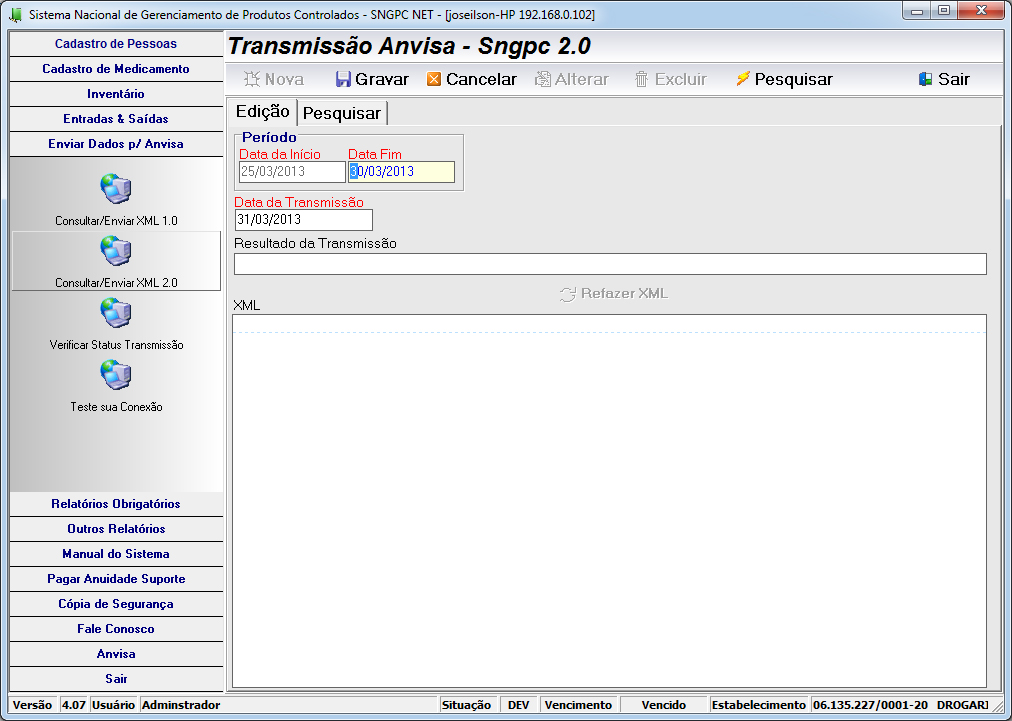Viewport: 1012px width, 721px height.
Task: Click the Consultar/Enviar XML 2.0 label
Action: [x=116, y=283]
